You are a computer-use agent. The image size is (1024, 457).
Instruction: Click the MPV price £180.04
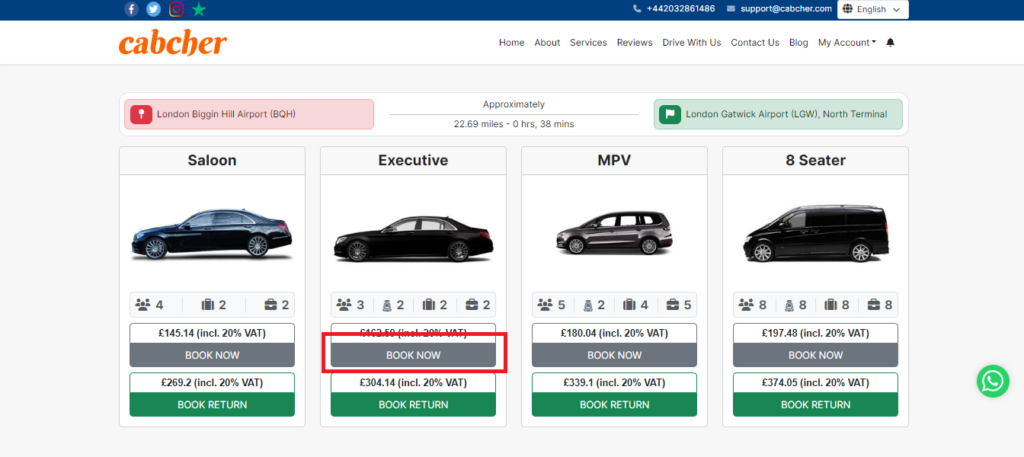coord(615,333)
